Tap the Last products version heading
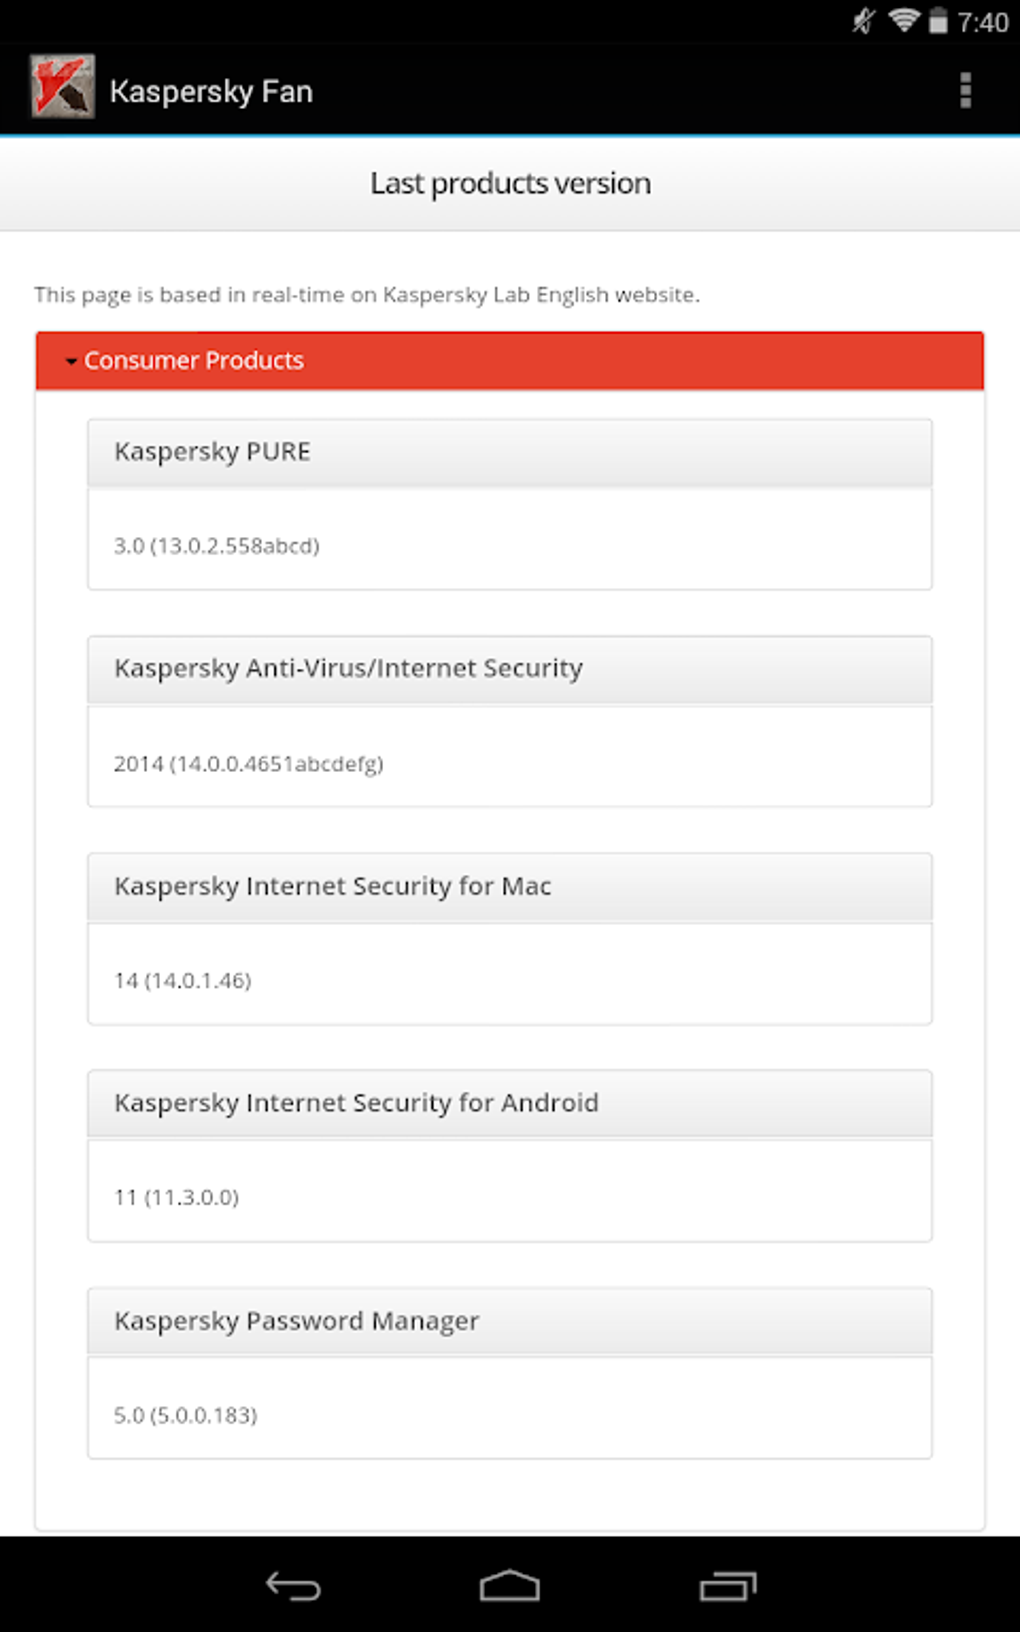The width and height of the screenshot is (1020, 1632). [510, 184]
